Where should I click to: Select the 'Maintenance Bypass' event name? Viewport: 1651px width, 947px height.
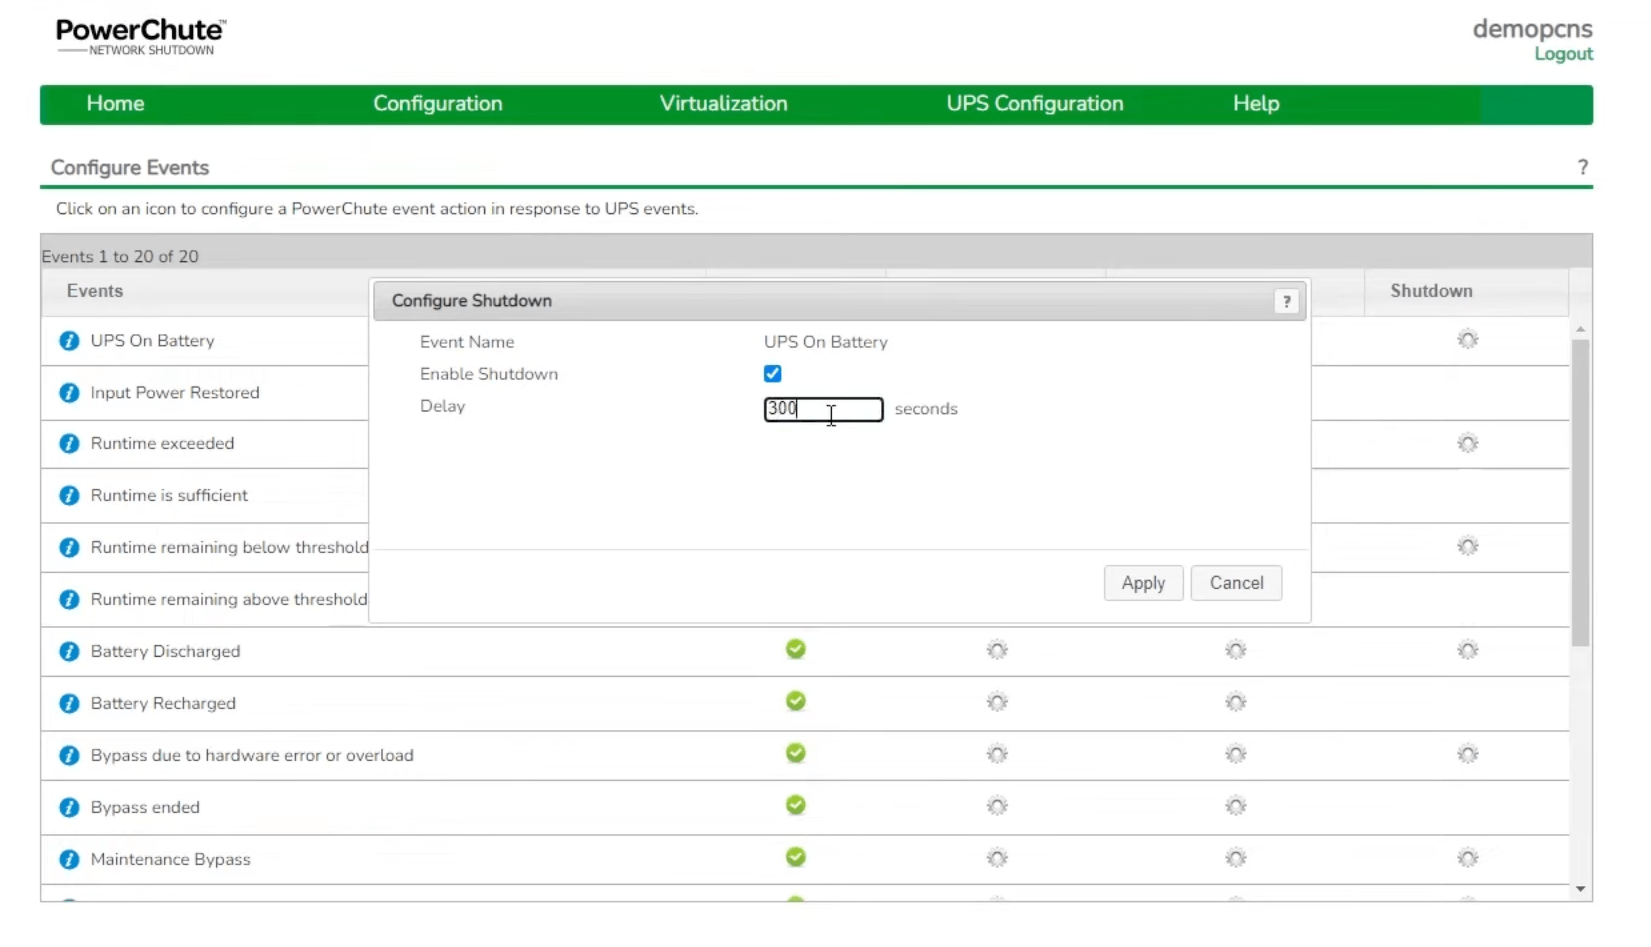click(x=170, y=860)
